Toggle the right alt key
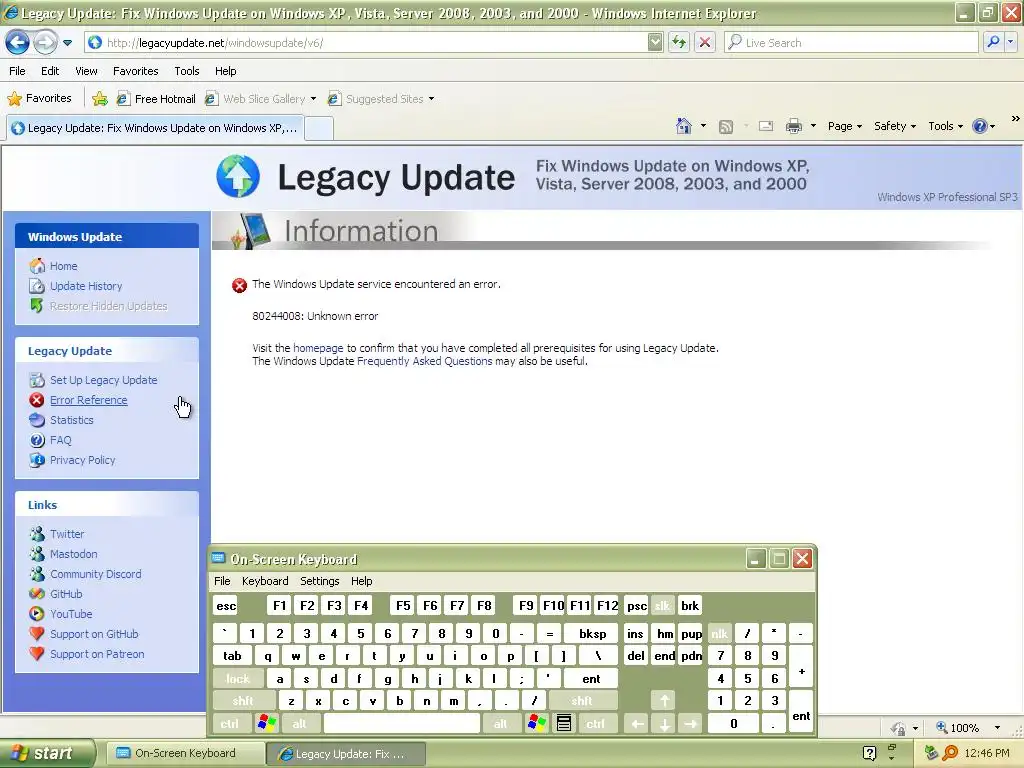 coord(500,724)
